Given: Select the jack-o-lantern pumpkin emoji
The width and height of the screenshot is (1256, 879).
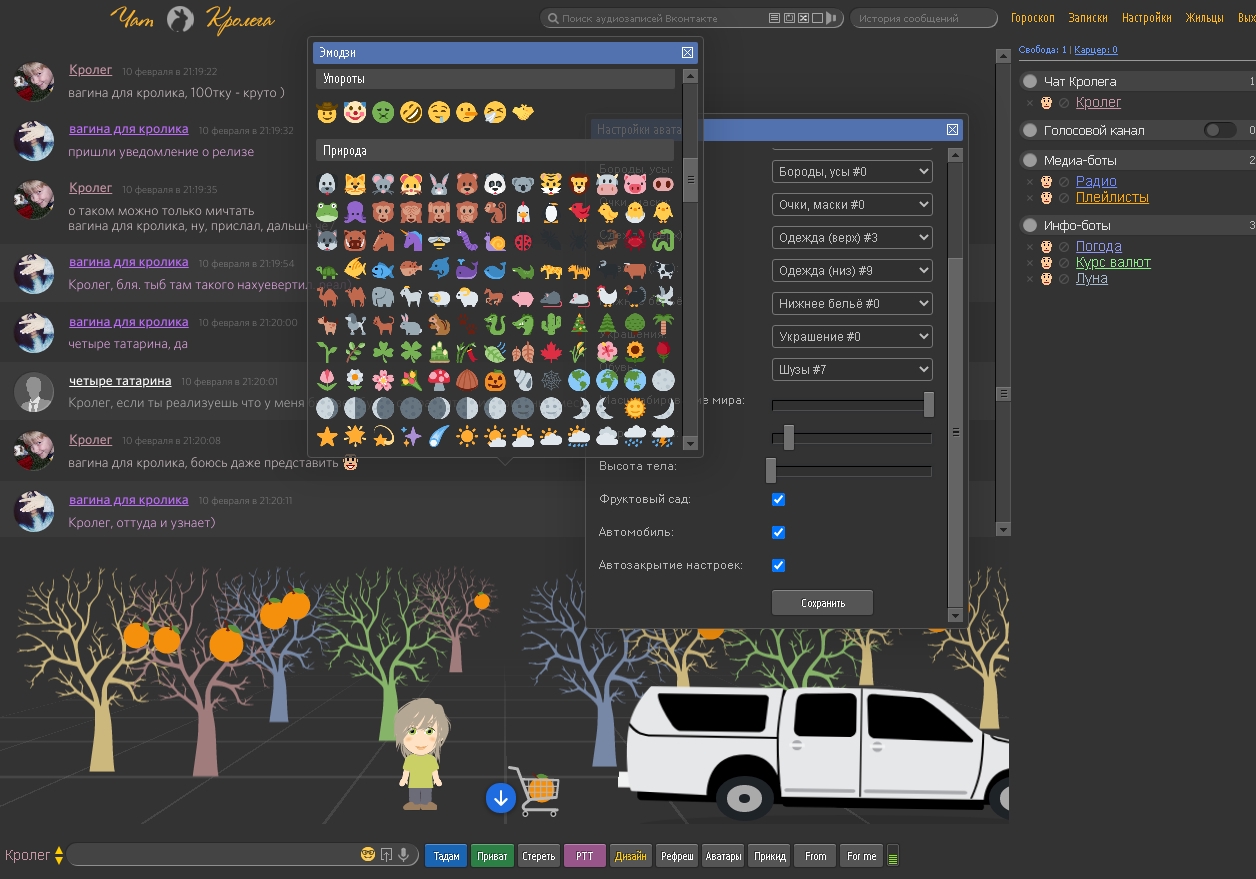Looking at the screenshot, I should (x=494, y=381).
